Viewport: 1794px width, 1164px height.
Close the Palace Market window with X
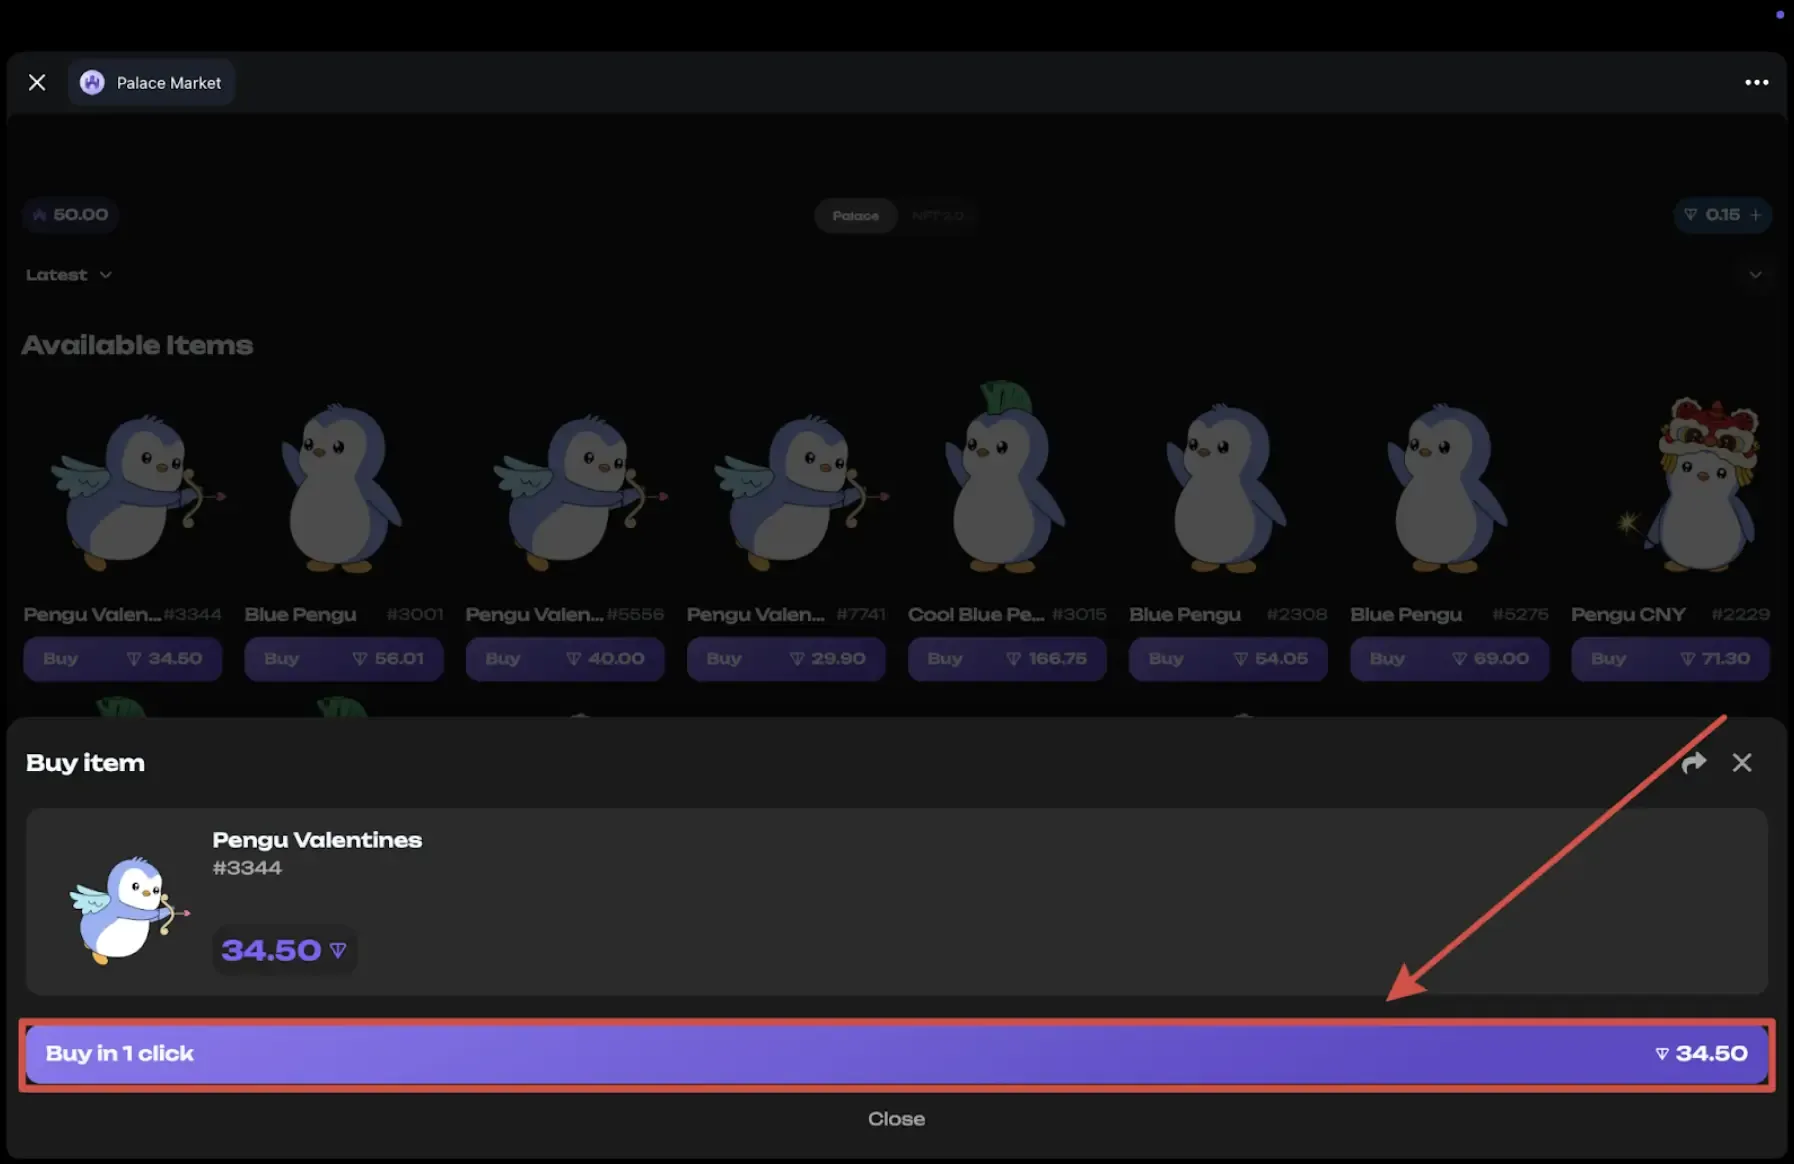coord(37,83)
